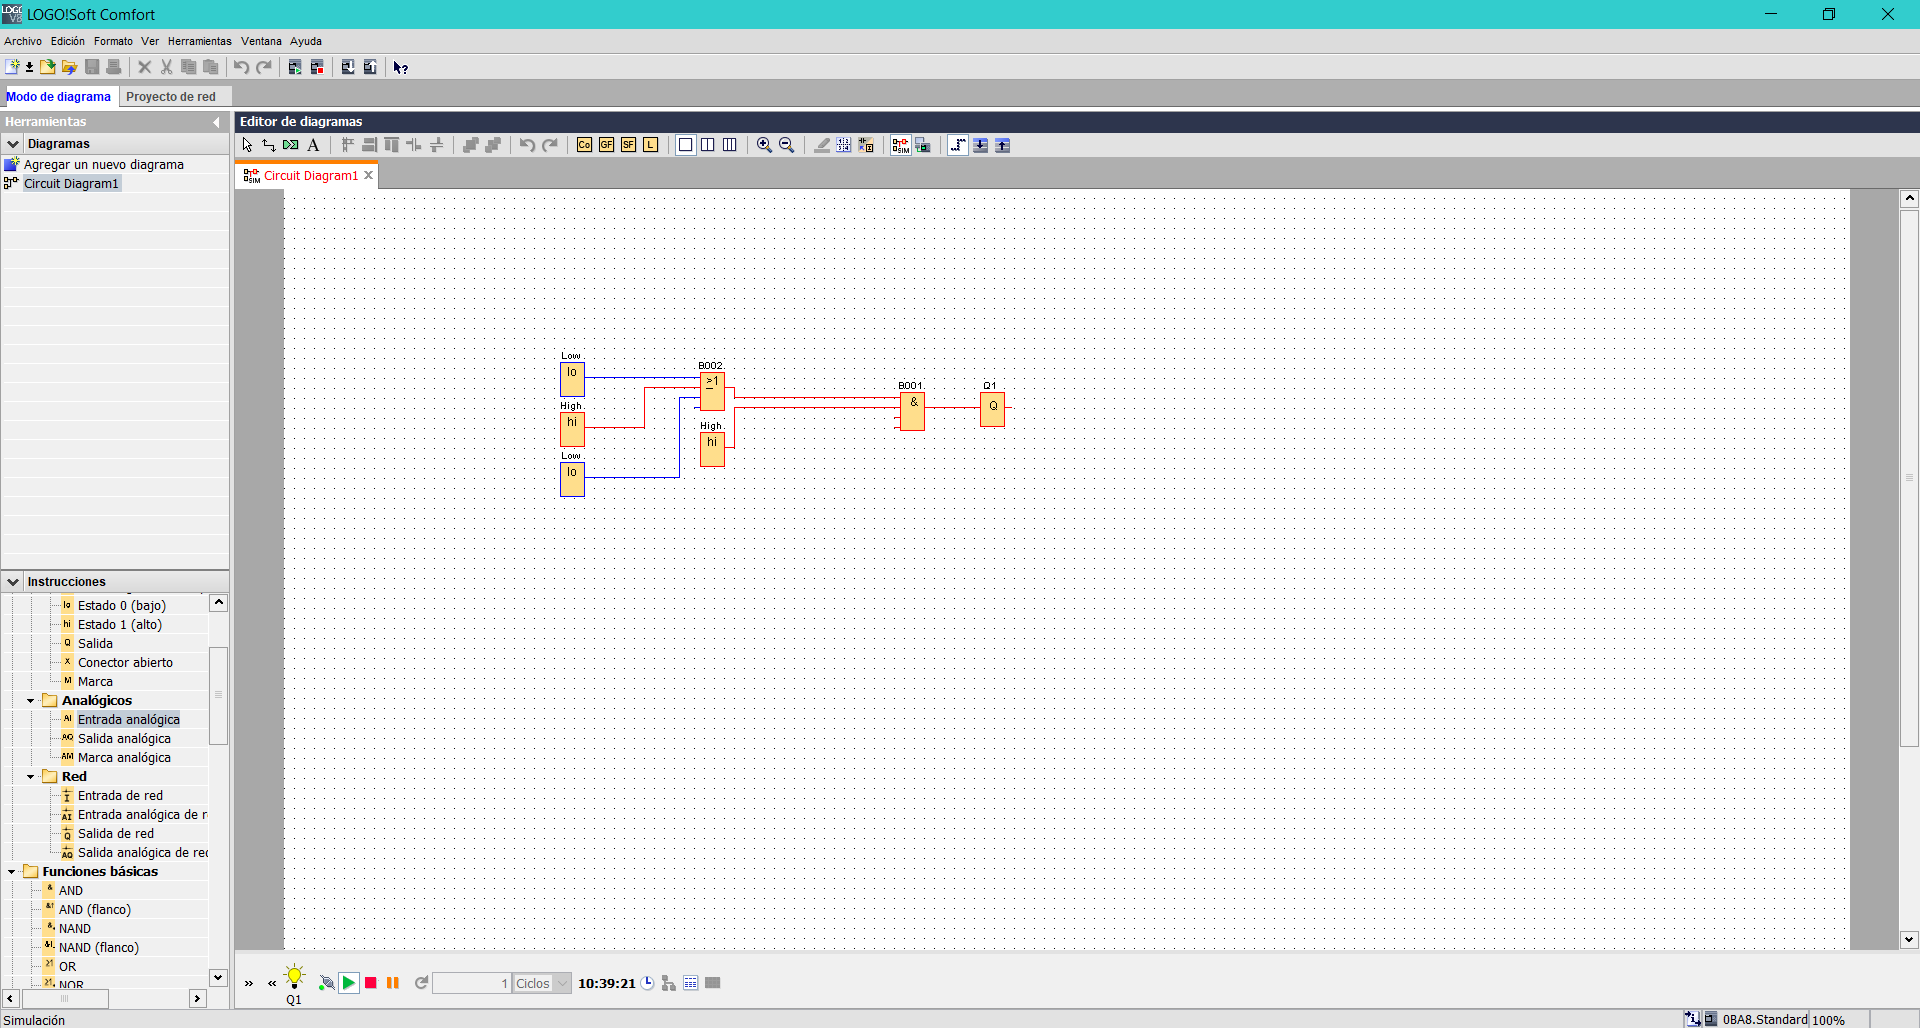Click the diagram editor vertical scrollbar

click(1909, 478)
